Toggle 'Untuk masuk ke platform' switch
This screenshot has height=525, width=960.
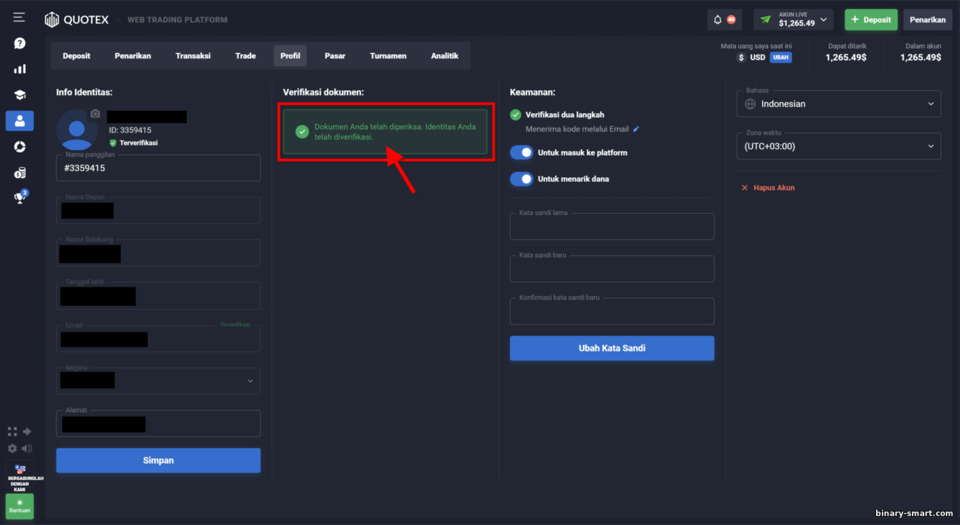point(521,152)
